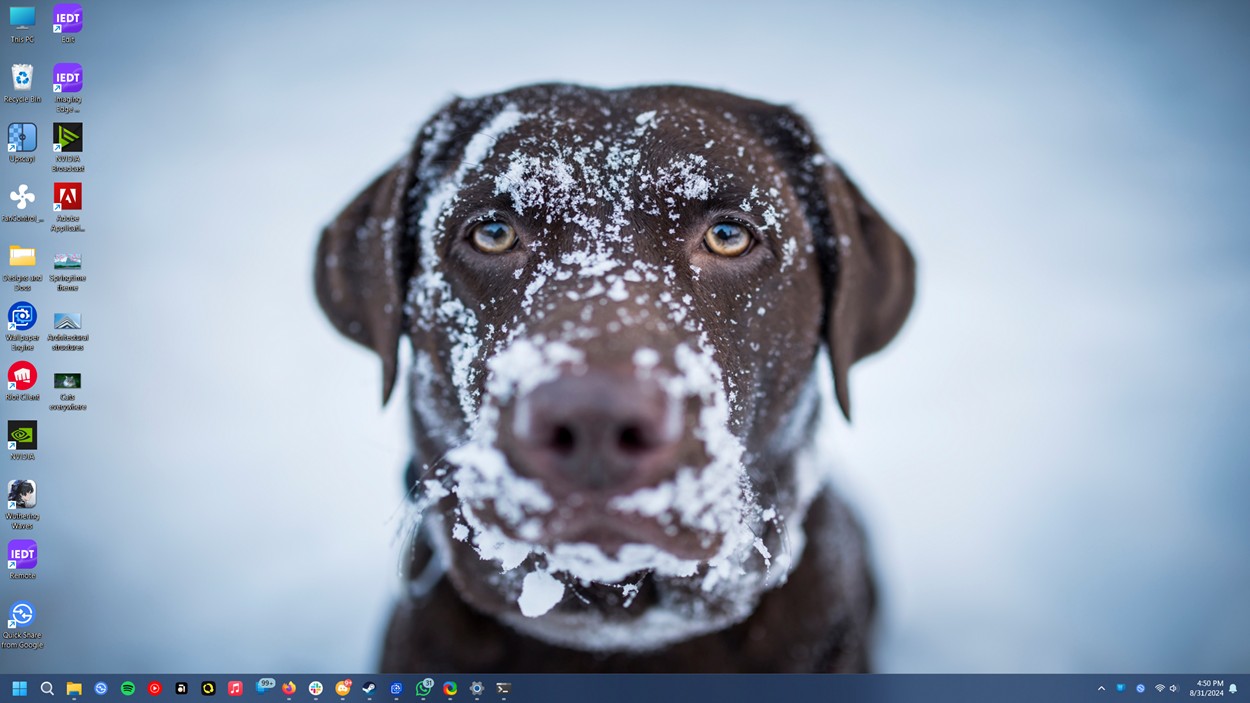This screenshot has width=1250, height=703.
Task: Open the volume control slider
Action: [x=1172, y=688]
